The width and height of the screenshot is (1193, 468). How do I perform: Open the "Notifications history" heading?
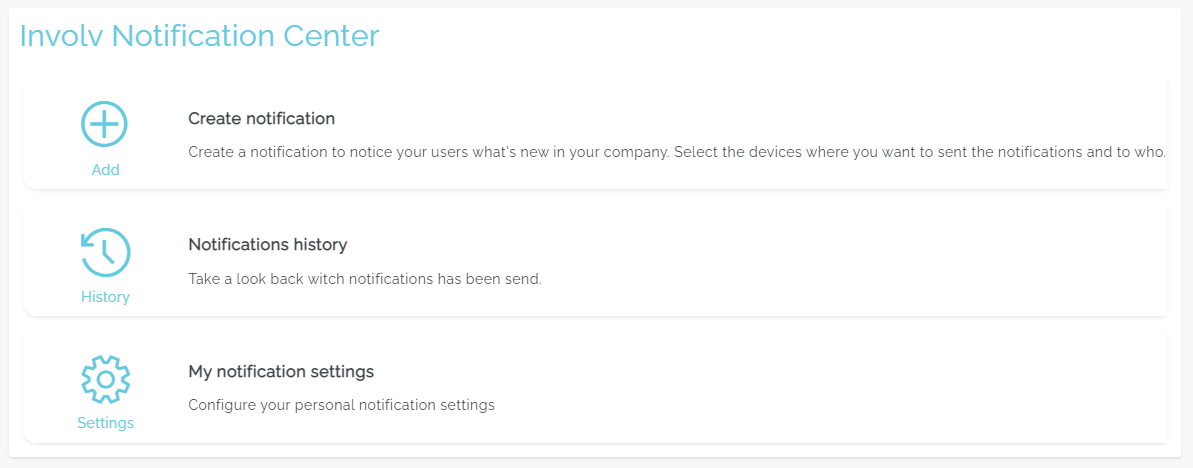pos(267,245)
